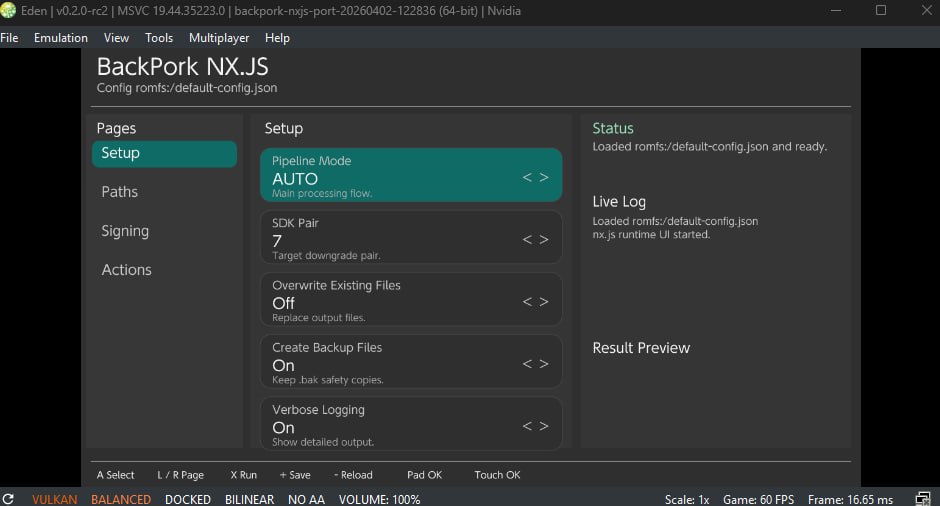Select the Setup page in sidebar
Image resolution: width=940 pixels, height=506 pixels.
(x=164, y=153)
